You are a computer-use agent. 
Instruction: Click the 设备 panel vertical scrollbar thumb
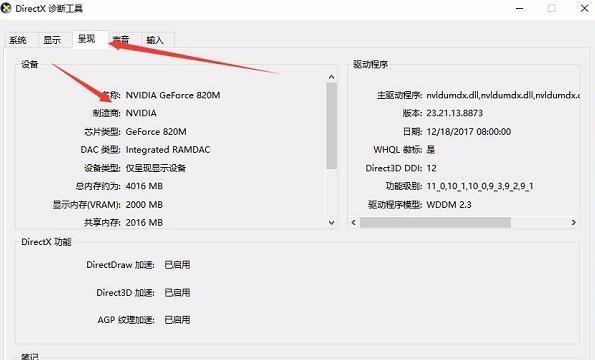click(331, 126)
